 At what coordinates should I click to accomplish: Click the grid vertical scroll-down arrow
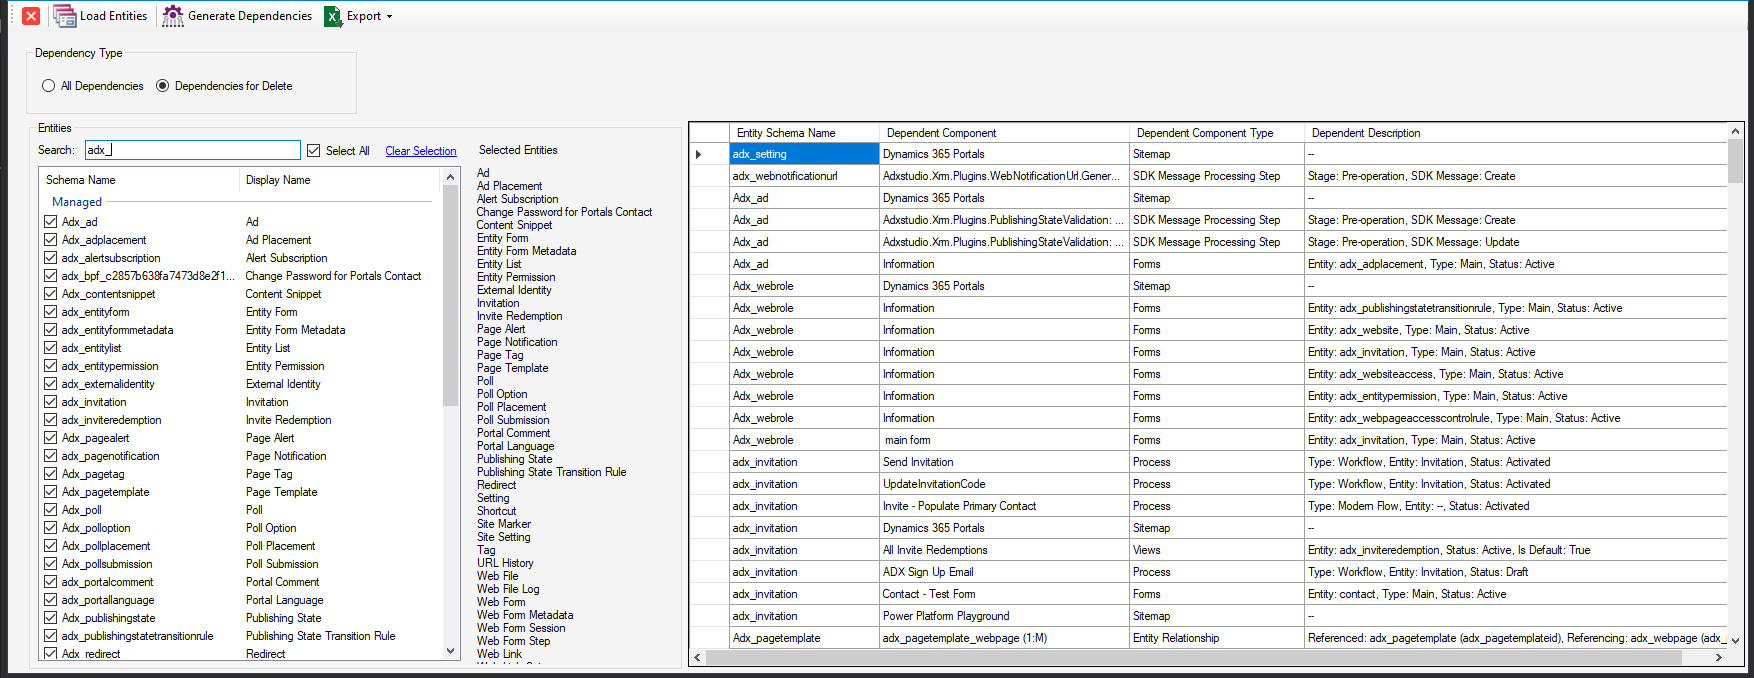(x=1735, y=641)
